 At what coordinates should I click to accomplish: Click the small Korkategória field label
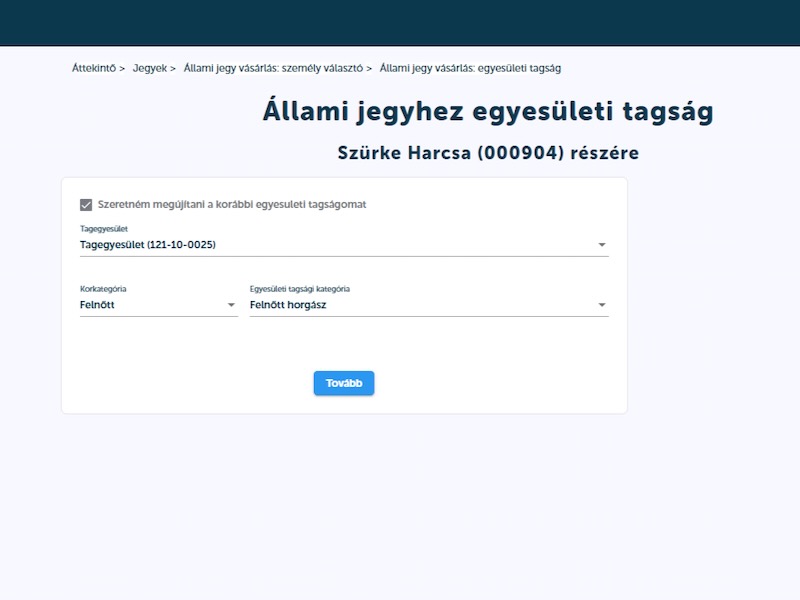click(x=103, y=289)
